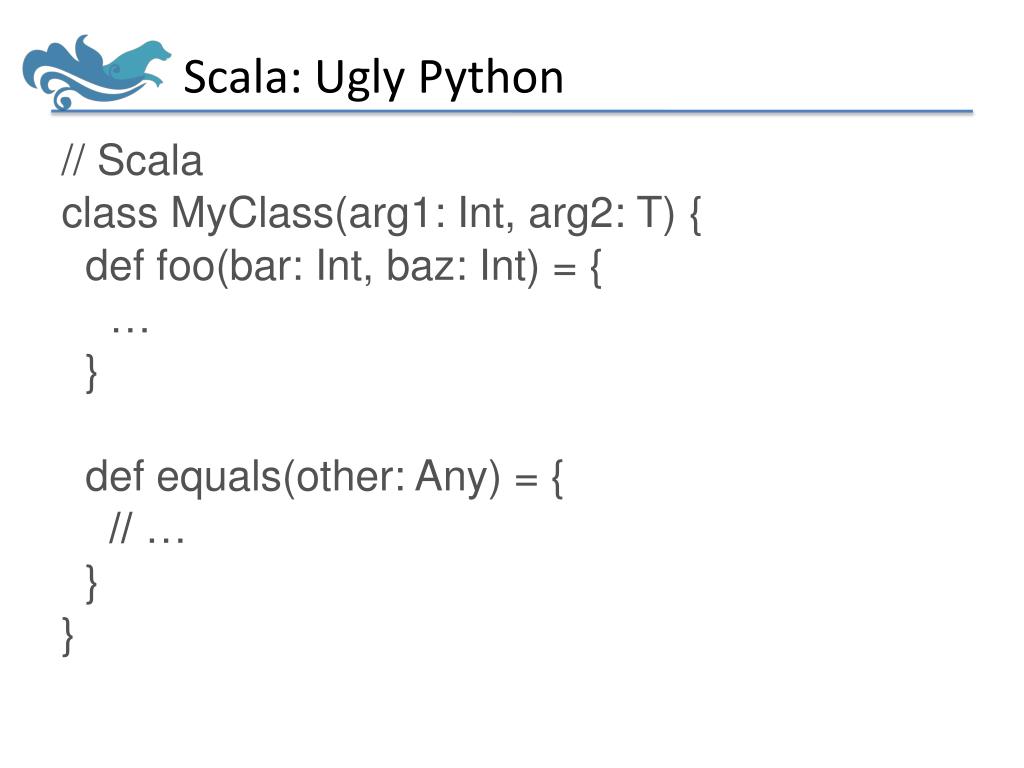
Task: Click the word 'Python' in title
Action: 490,79
